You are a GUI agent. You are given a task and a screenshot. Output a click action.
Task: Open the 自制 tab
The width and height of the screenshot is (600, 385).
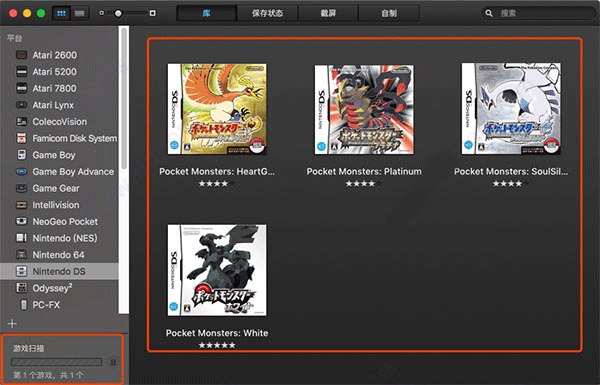click(x=389, y=13)
